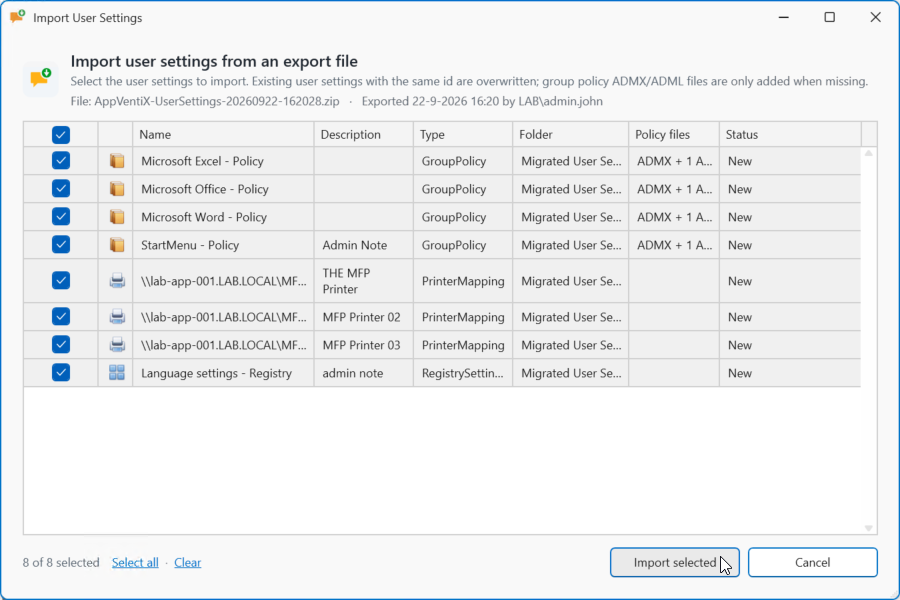Click the 'admin note' description in Language row
This screenshot has height=600, width=900.
(363, 374)
